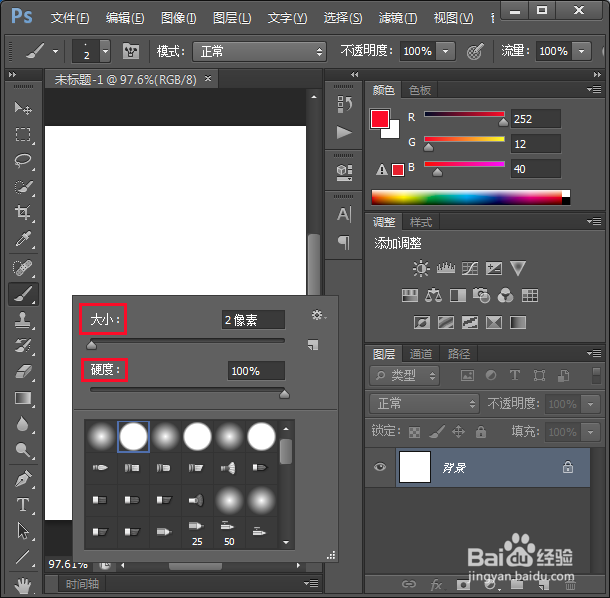
Task: Open the Color panel flyout menu
Action: pos(594,90)
